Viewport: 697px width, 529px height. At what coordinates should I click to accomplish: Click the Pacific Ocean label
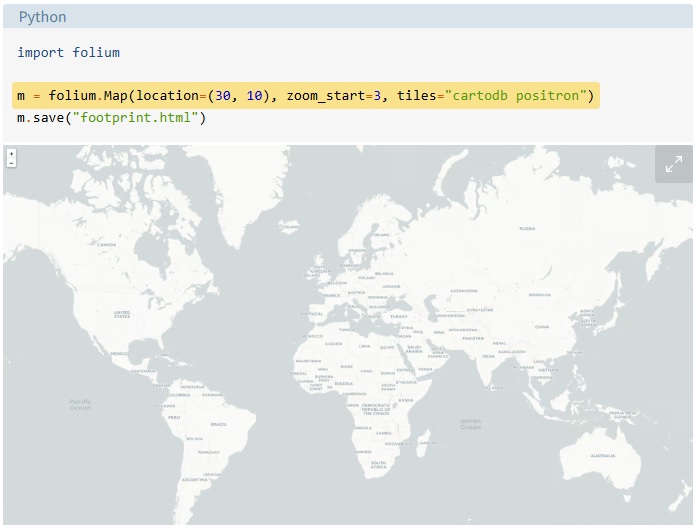pos(80,404)
